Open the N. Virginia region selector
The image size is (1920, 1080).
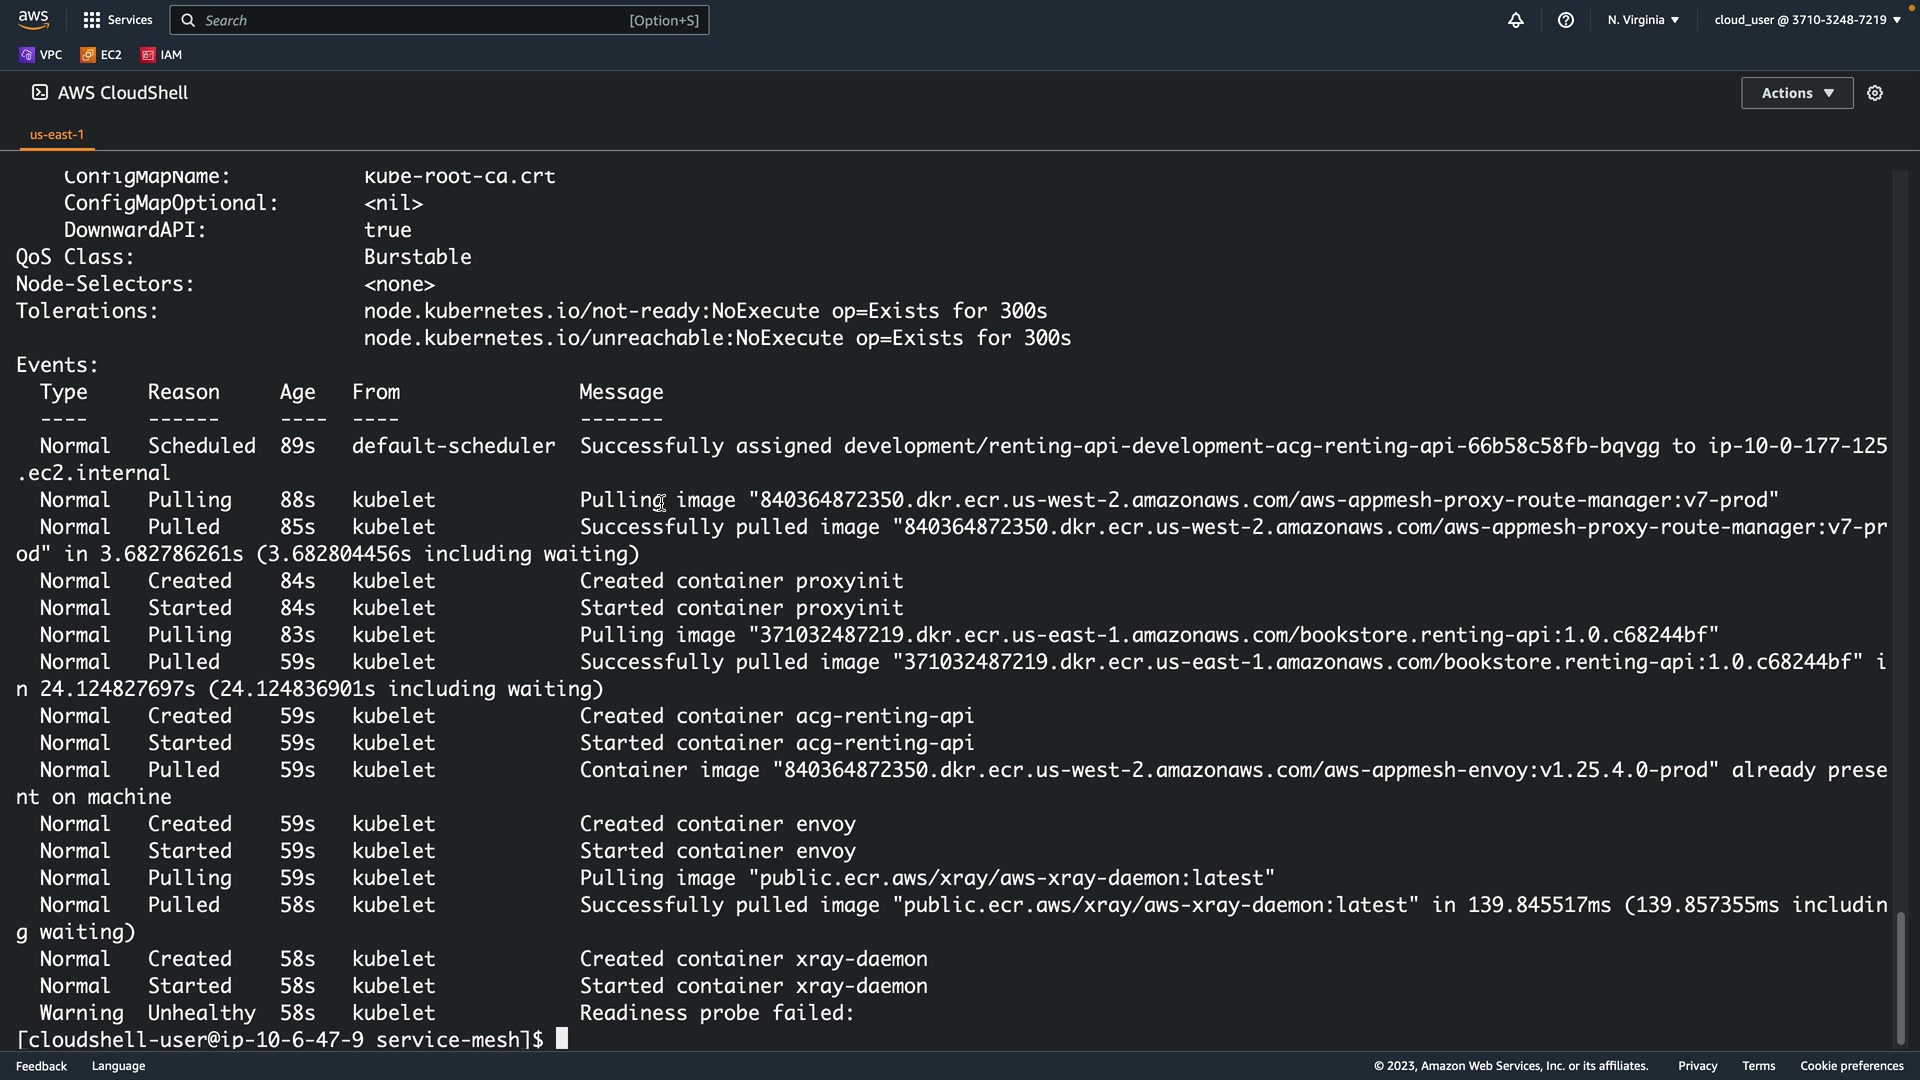1643,20
